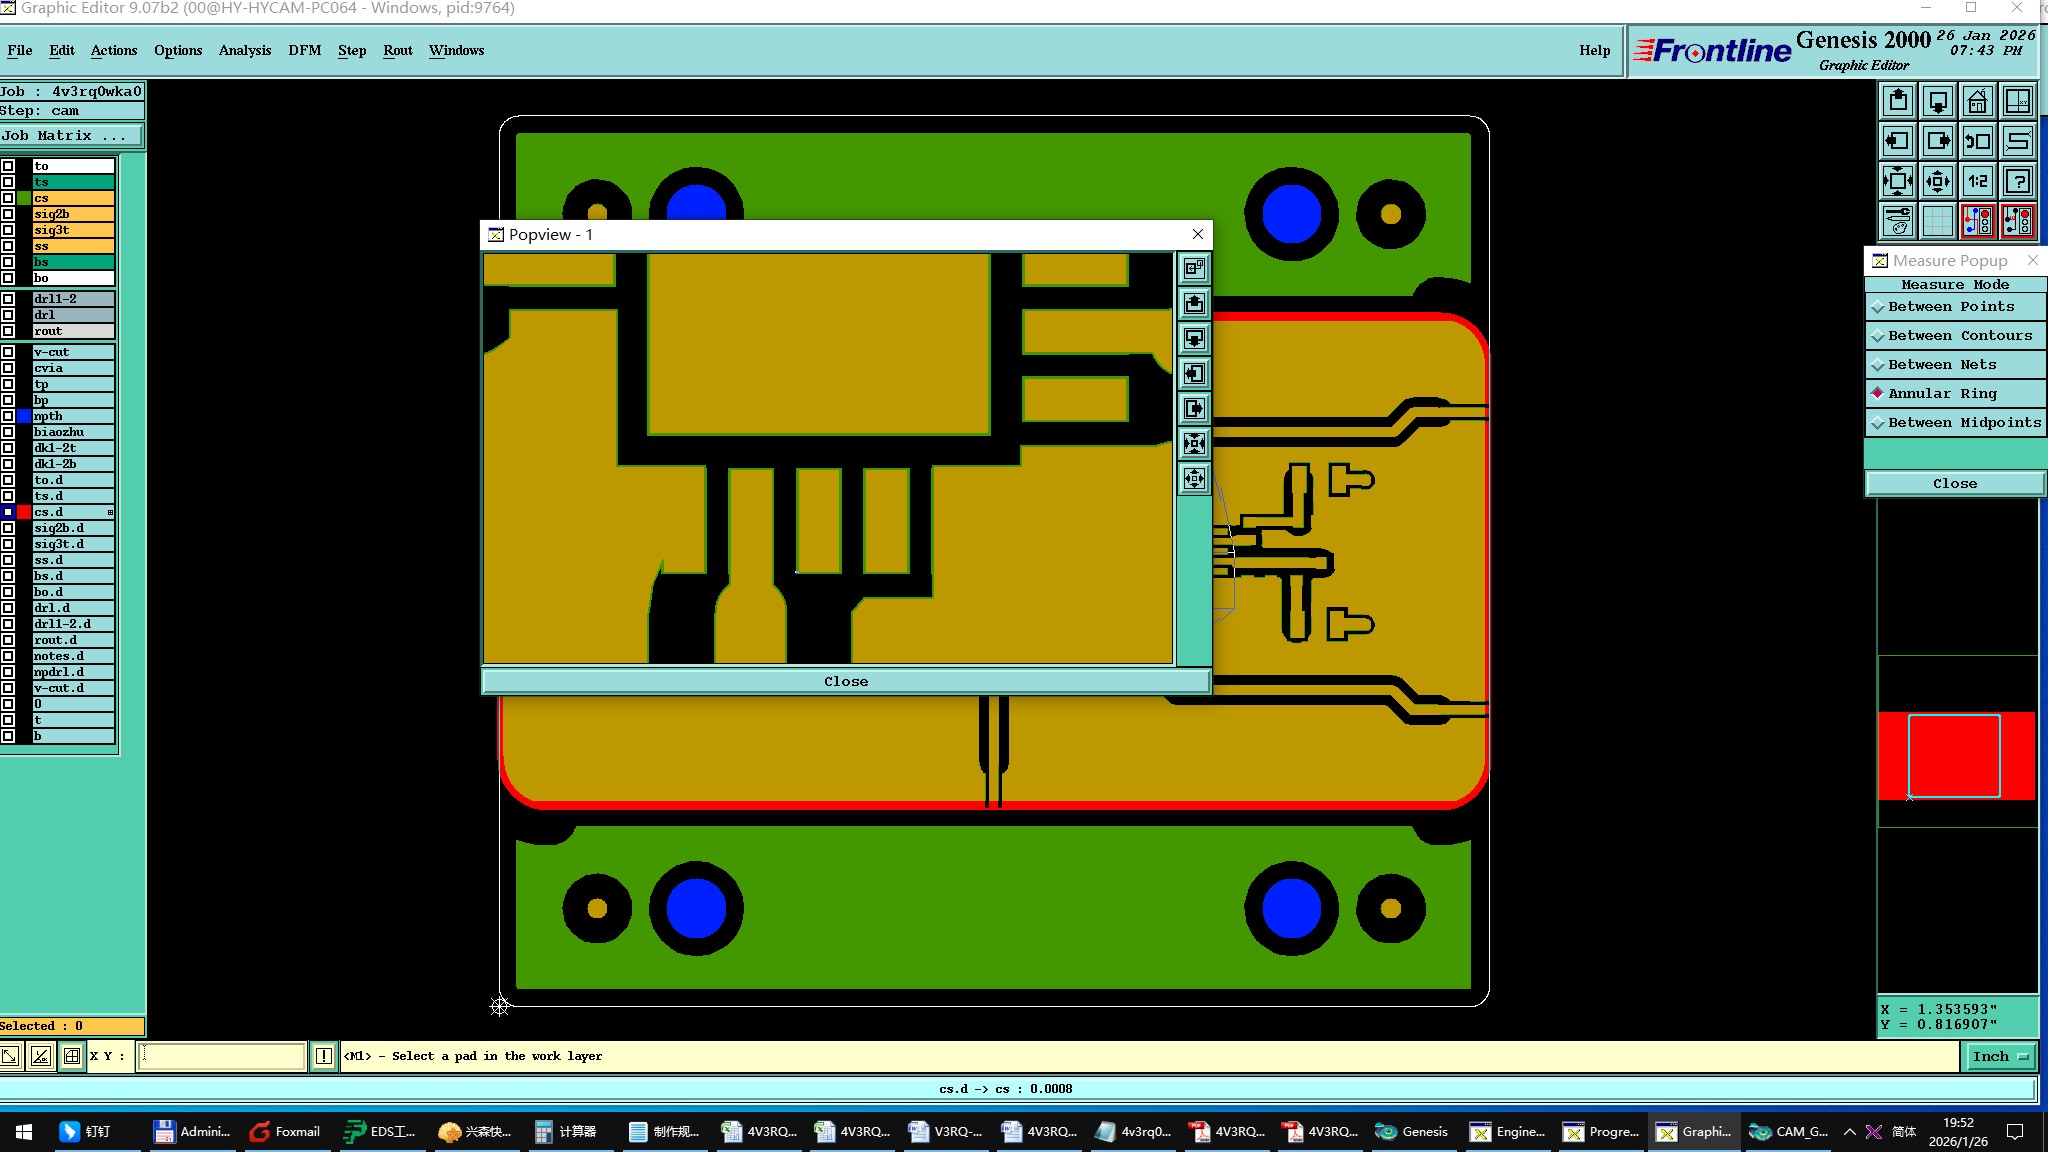Image resolution: width=2048 pixels, height=1152 pixels.
Task: Click the pan up arrow icon
Action: point(1898,102)
